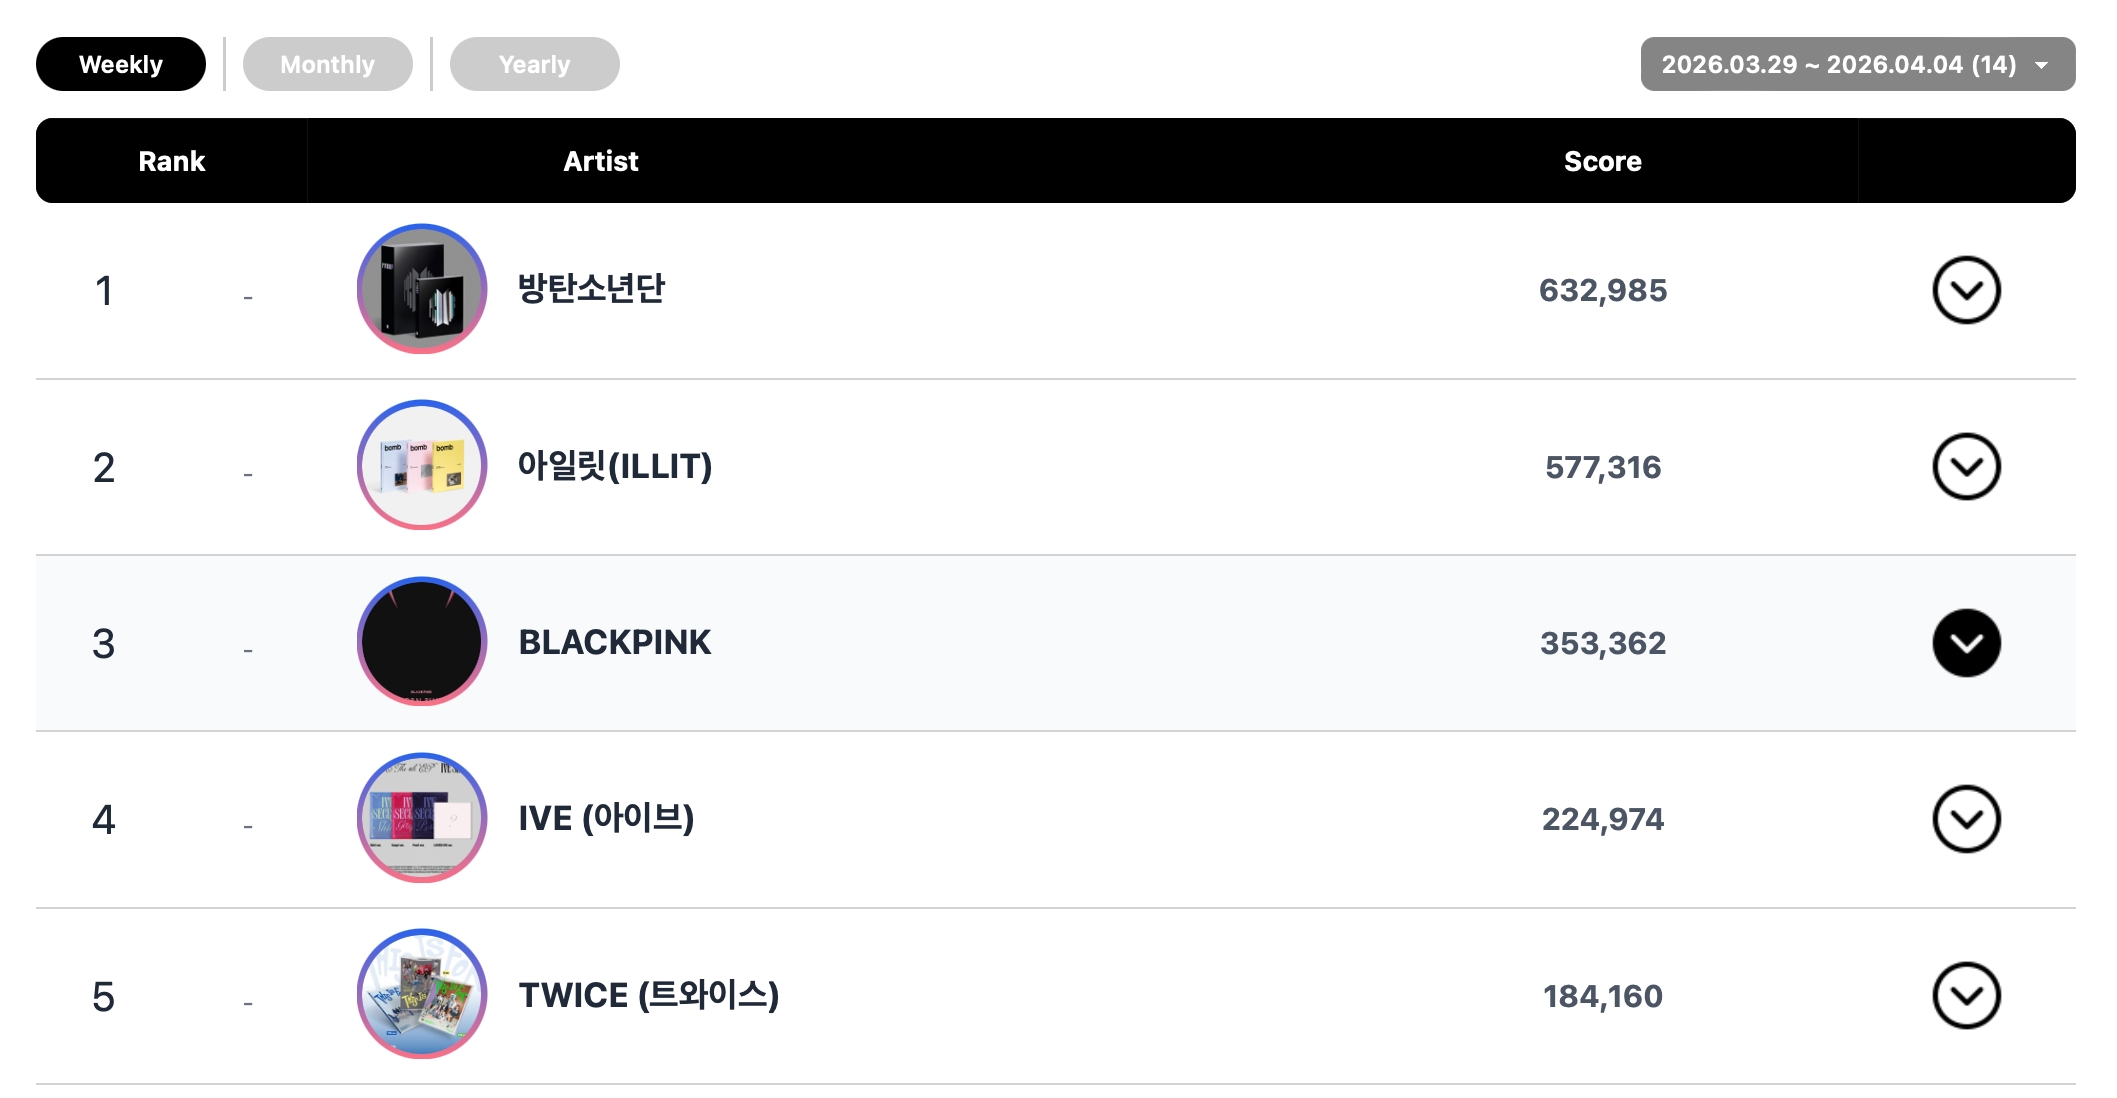Collapse the BLACKPINK row chevron
Viewport: 2117px width, 1098px height.
tap(1965, 643)
